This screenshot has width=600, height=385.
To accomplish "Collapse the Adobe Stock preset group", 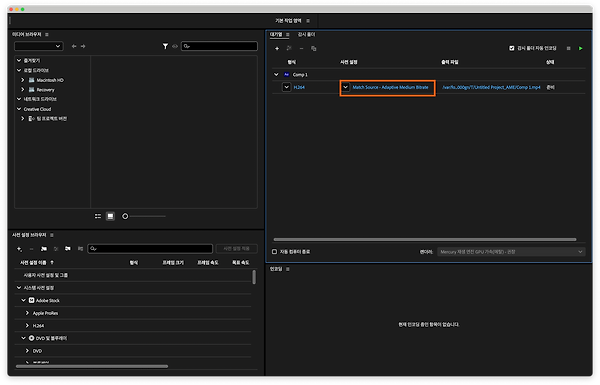I will [23, 301].
